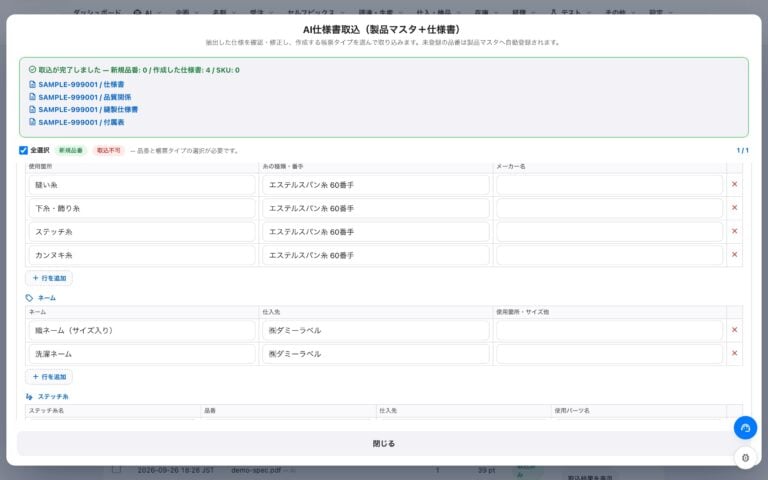Edit the カンヌキ糸 usage location field

point(142,255)
